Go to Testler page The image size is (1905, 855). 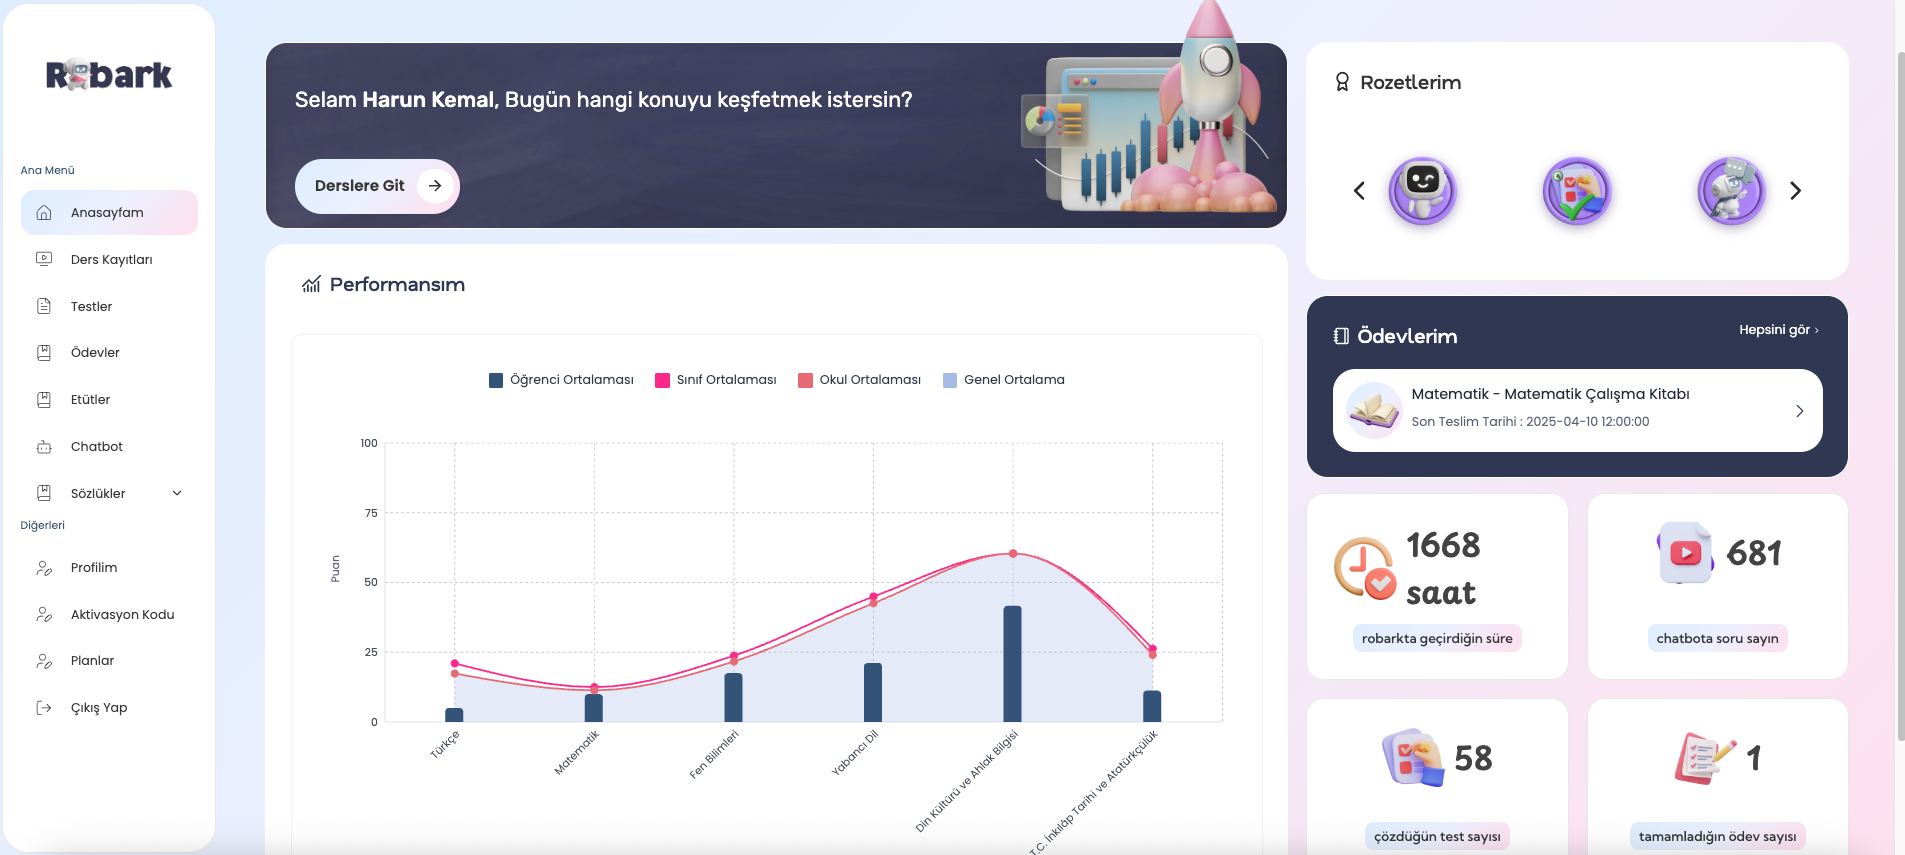[x=109, y=306]
